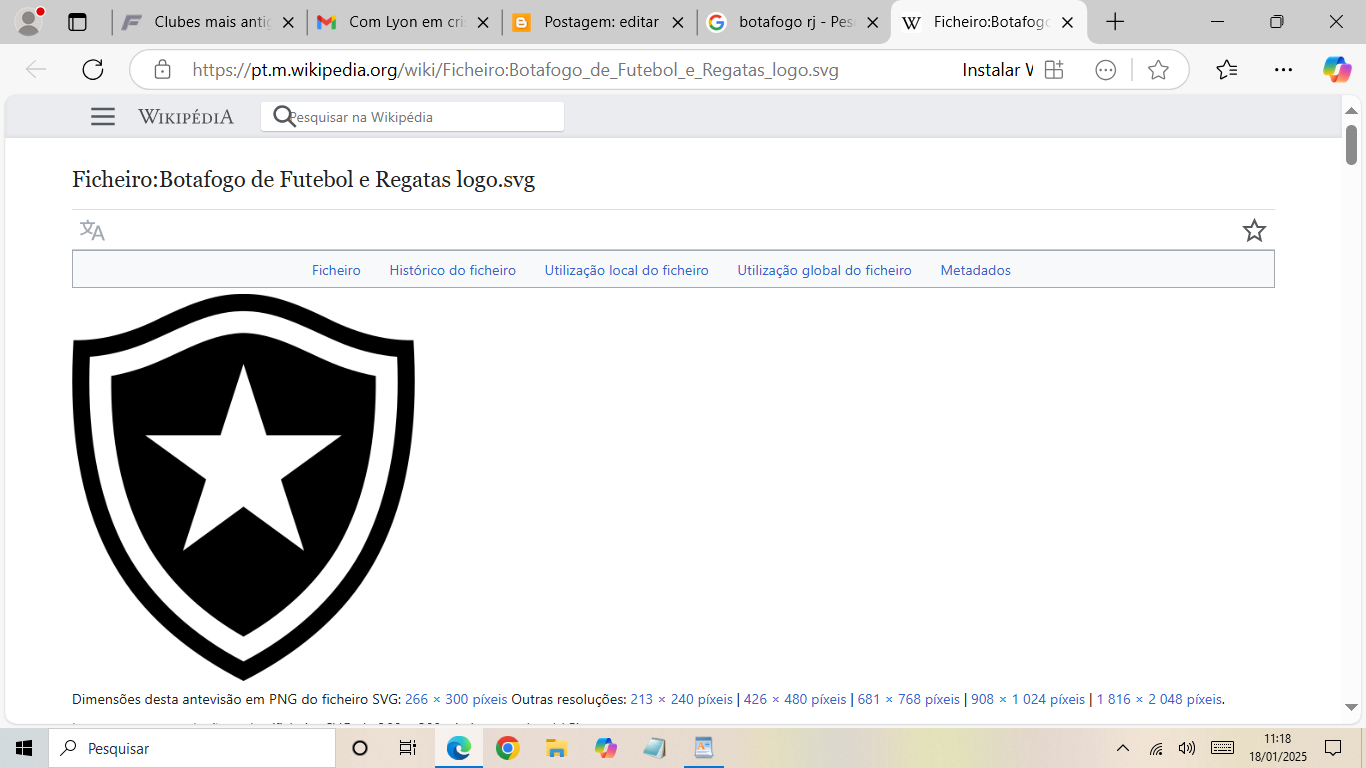Open the tab actions menu icon
1366x768 pixels.
point(77,22)
